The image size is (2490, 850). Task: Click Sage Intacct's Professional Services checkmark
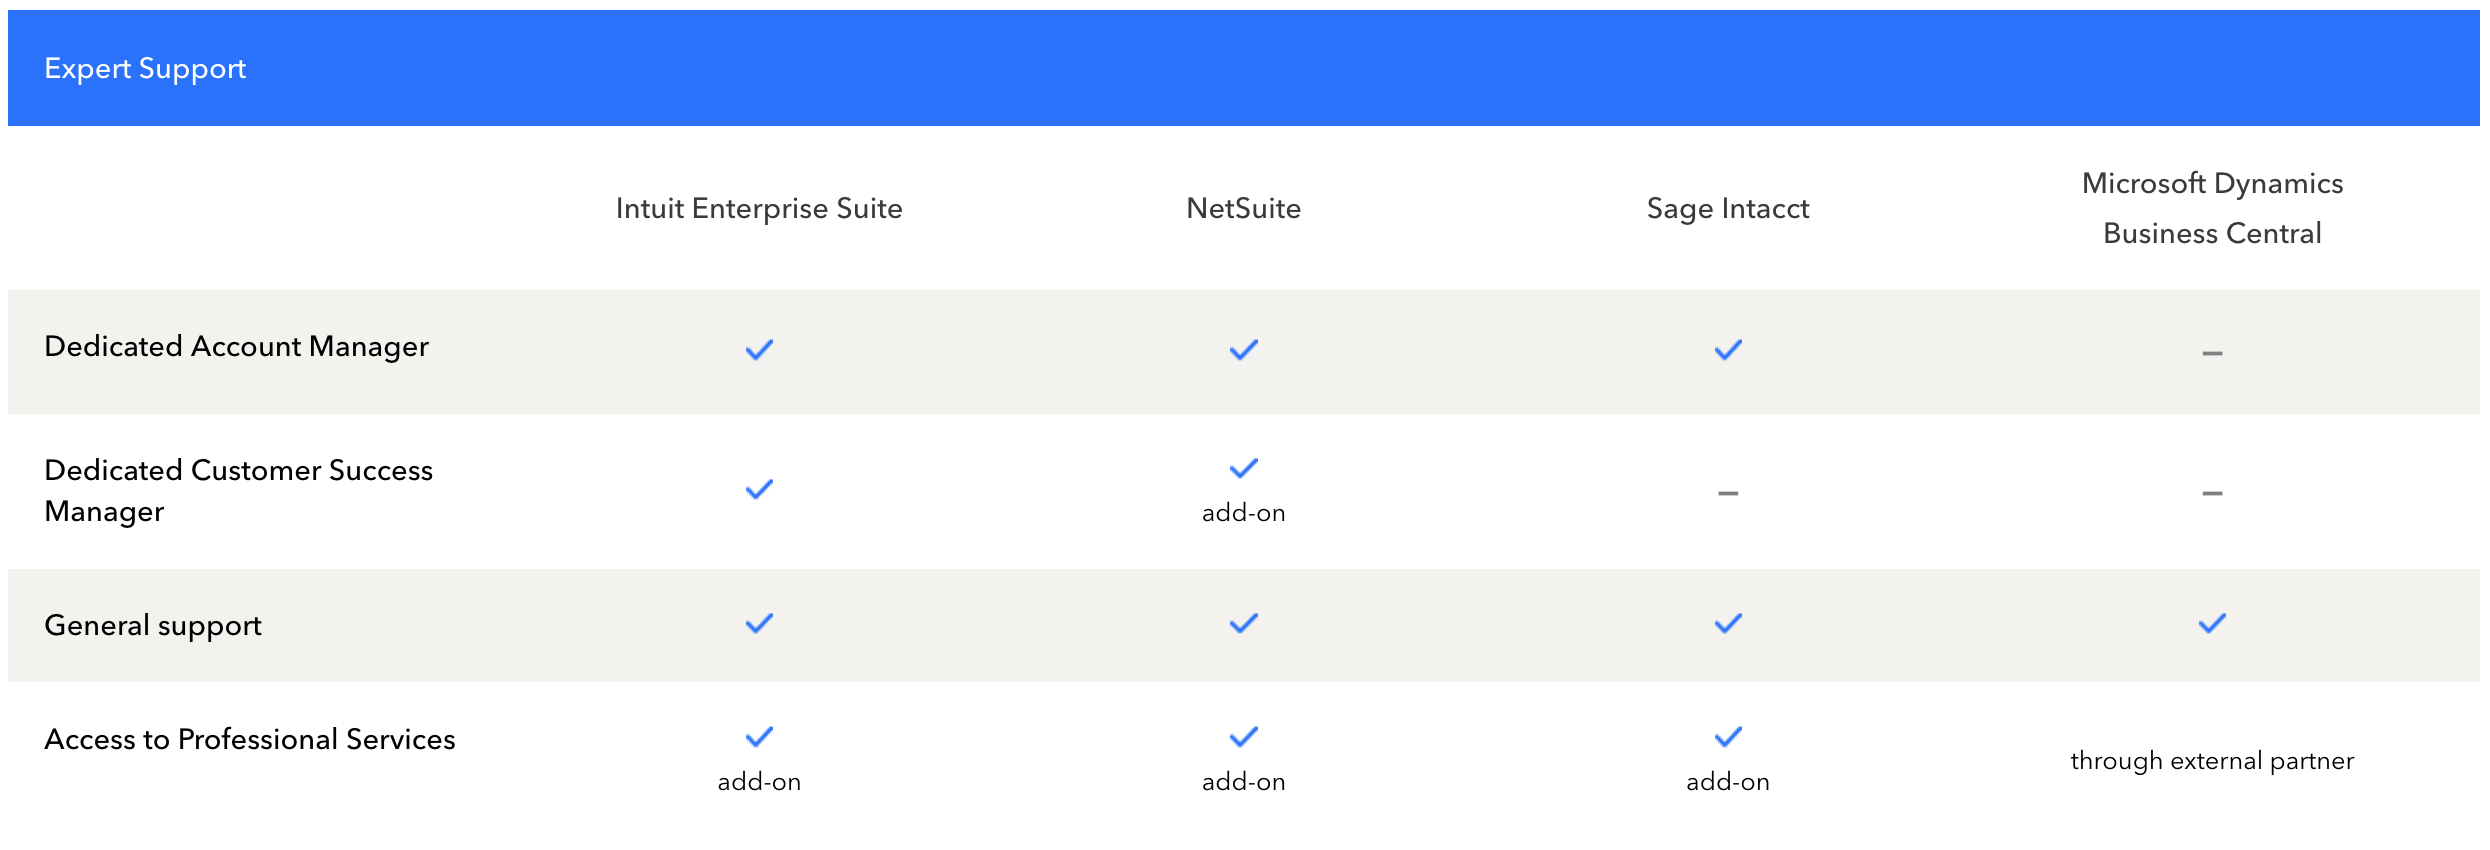(x=1728, y=737)
